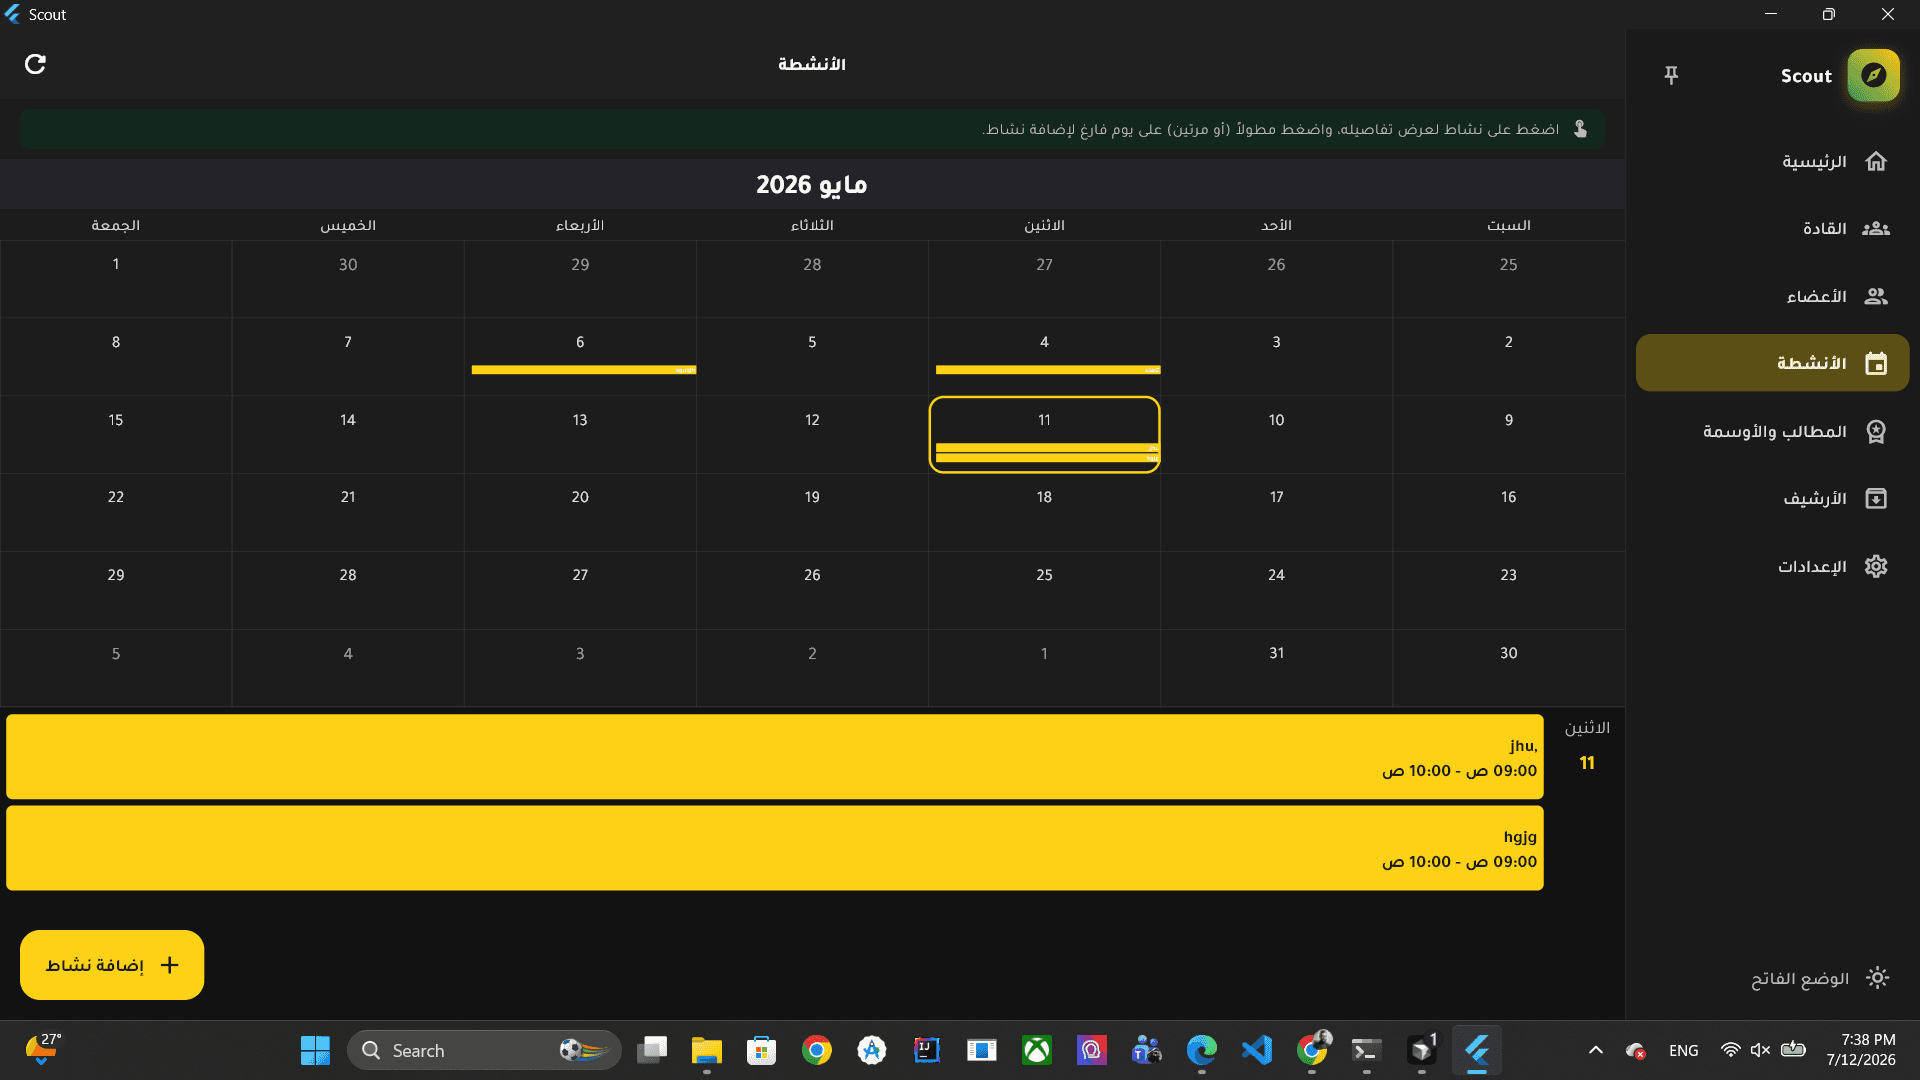The width and height of the screenshot is (1920, 1080).
Task: Click the Scout compass logo
Action: (x=1873, y=75)
